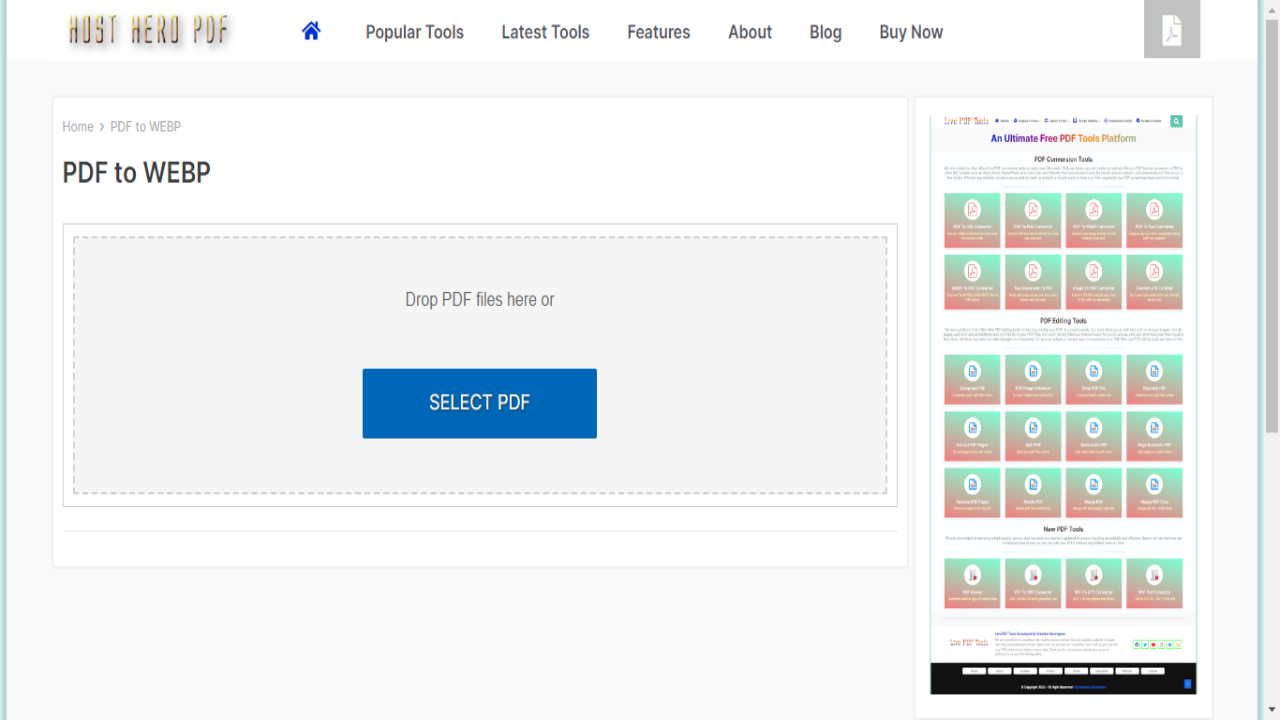
Task: Open the Latest Tools menu
Action: coord(545,32)
